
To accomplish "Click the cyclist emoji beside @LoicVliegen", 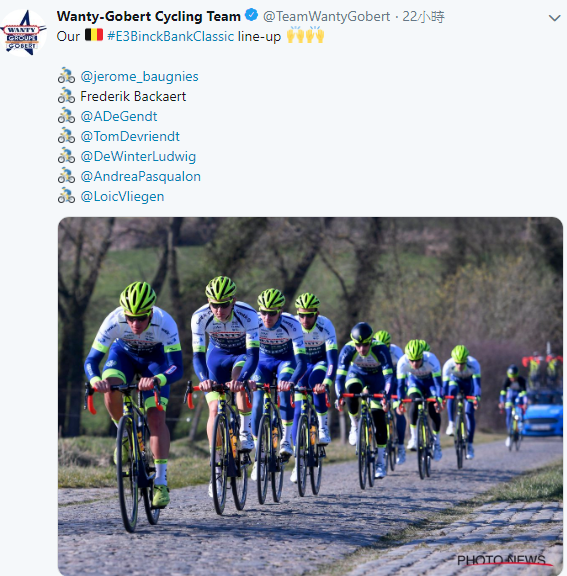I will 66,195.
